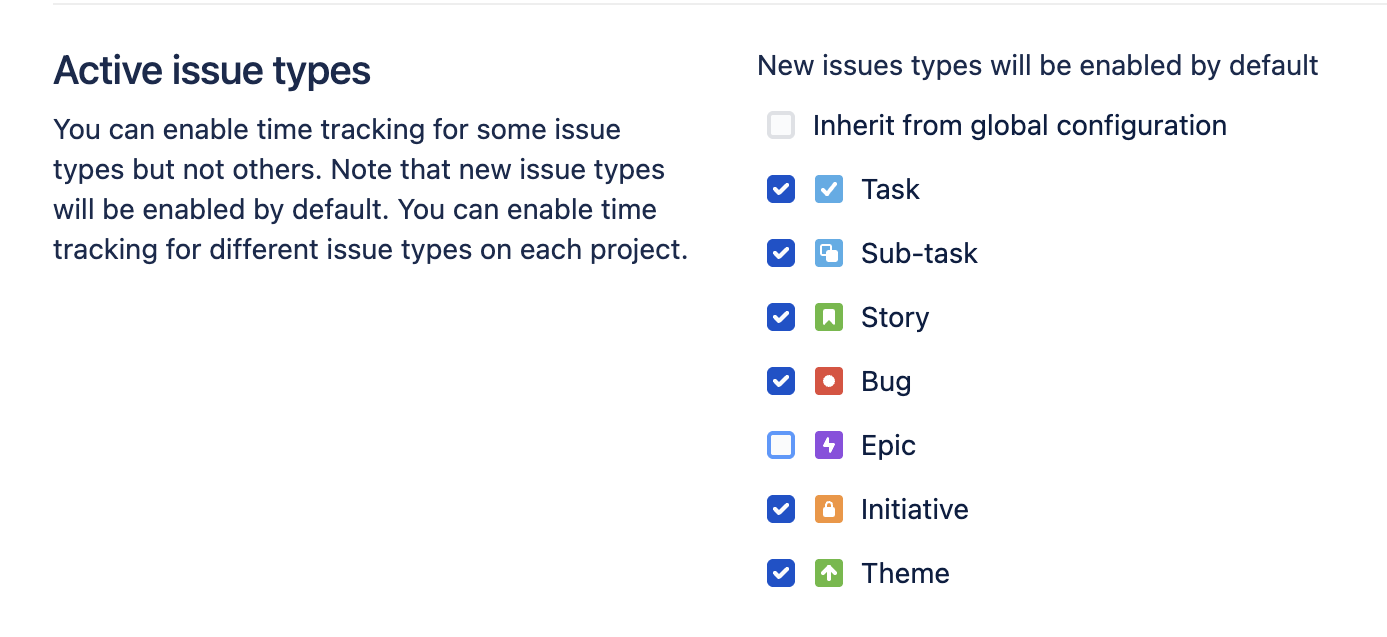Click the purple Epic lightning icon
1387x637 pixels.
coord(829,445)
